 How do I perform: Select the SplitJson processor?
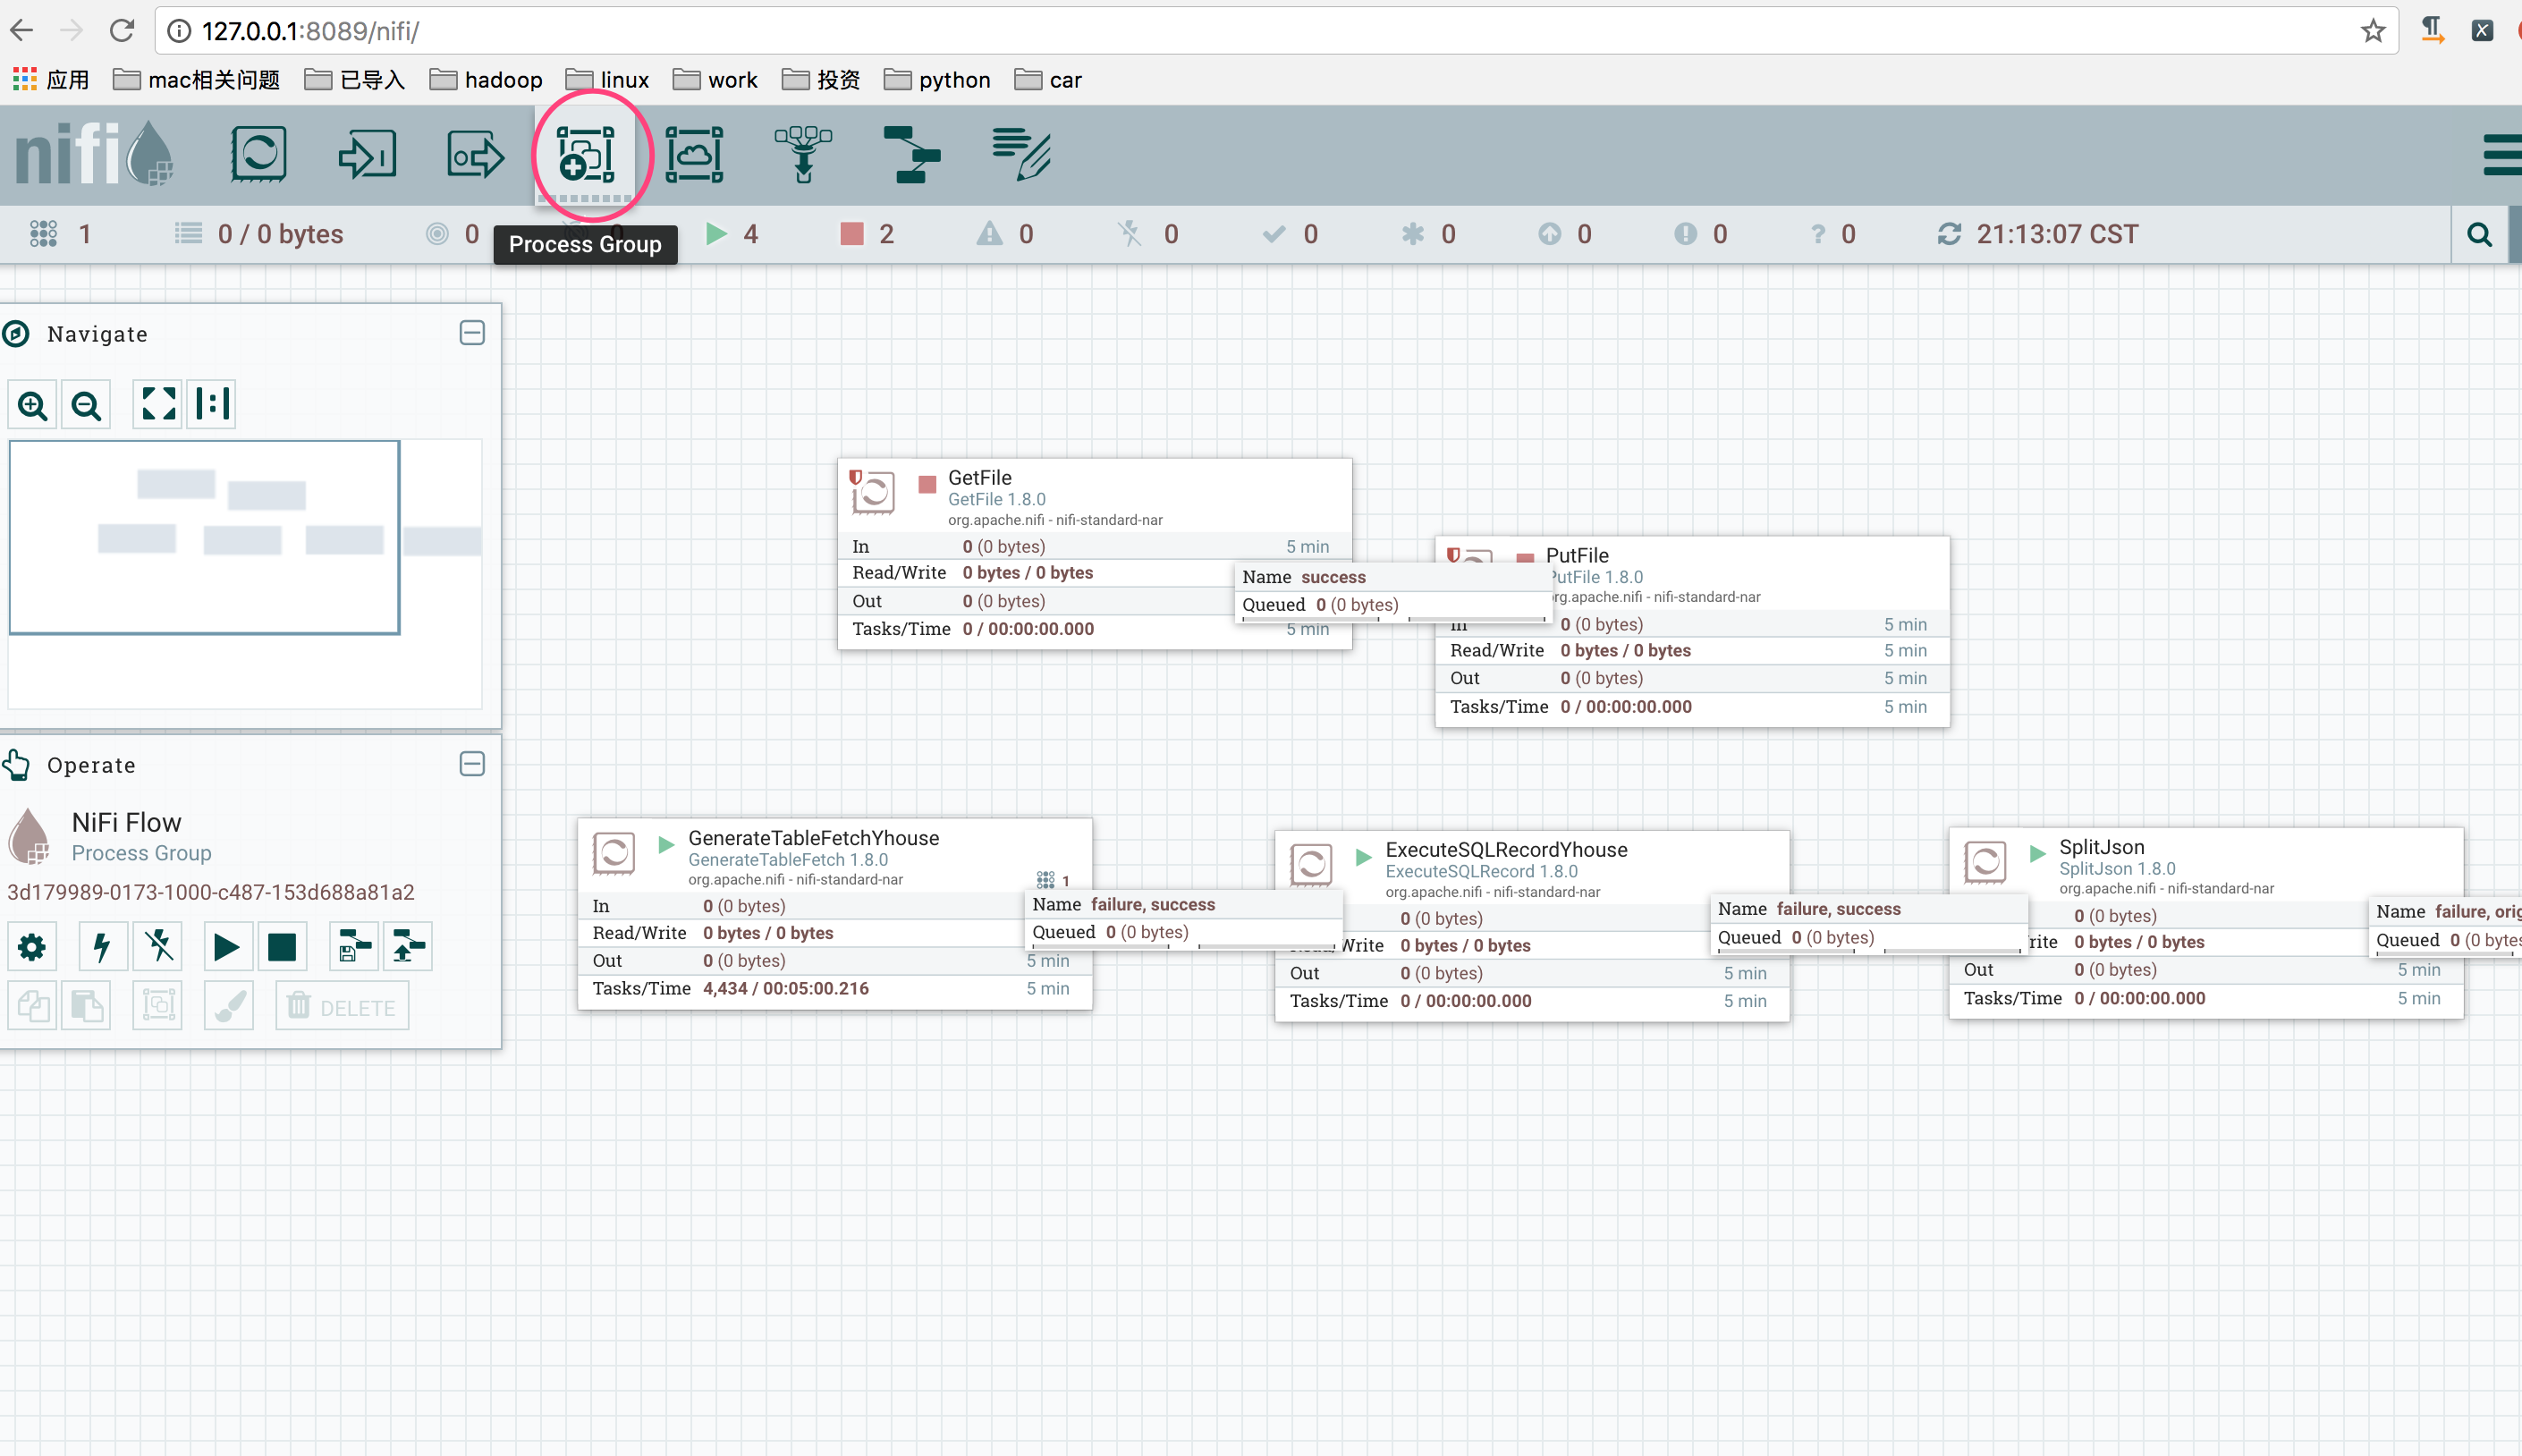tap(2206, 923)
